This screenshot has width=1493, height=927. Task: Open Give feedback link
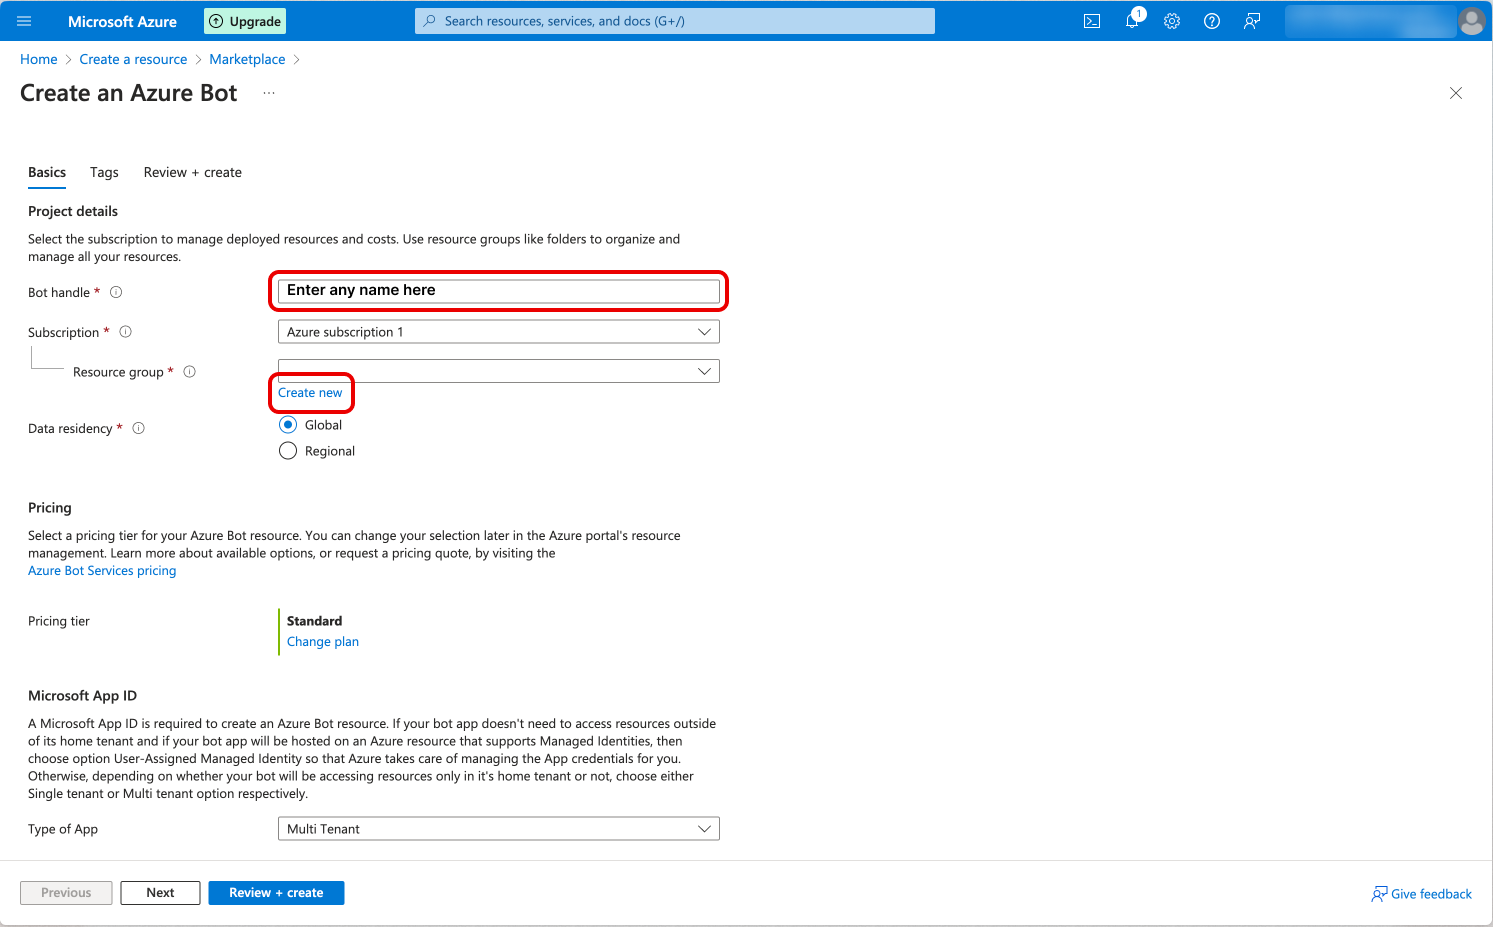tap(1422, 894)
